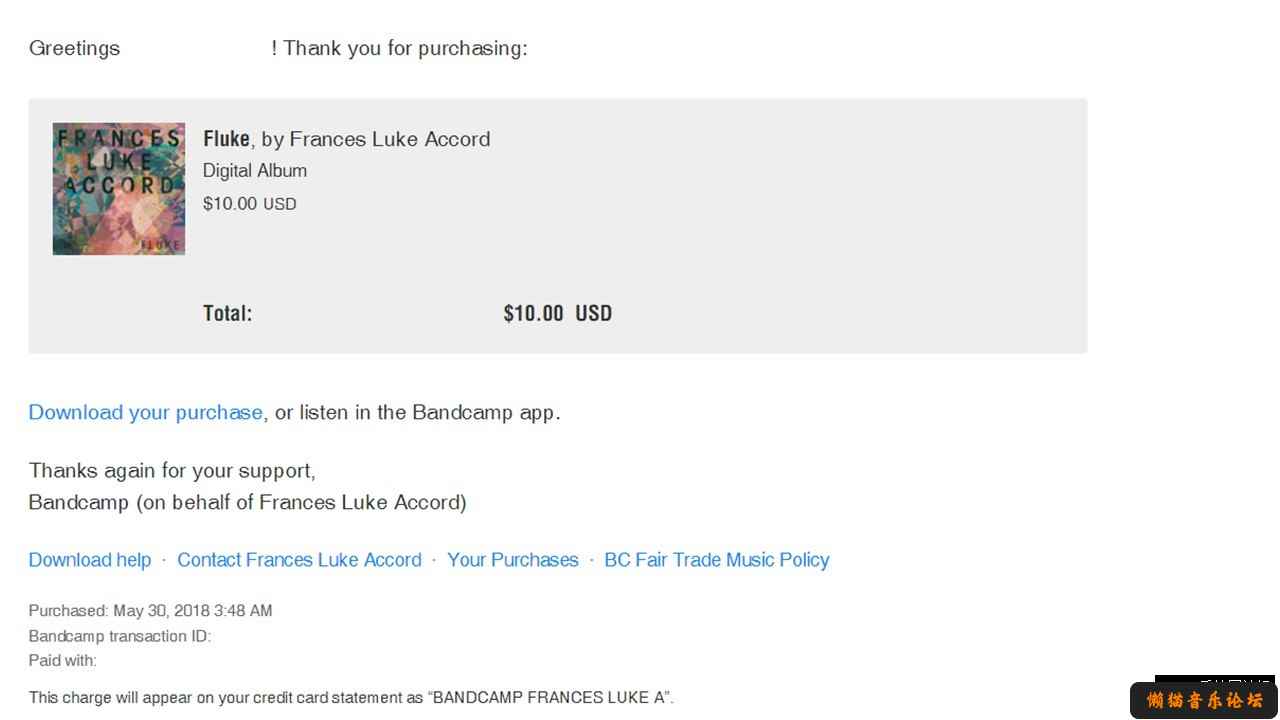The width and height of the screenshot is (1280, 720).
Task: Click the Greetings text
Action: [74, 48]
